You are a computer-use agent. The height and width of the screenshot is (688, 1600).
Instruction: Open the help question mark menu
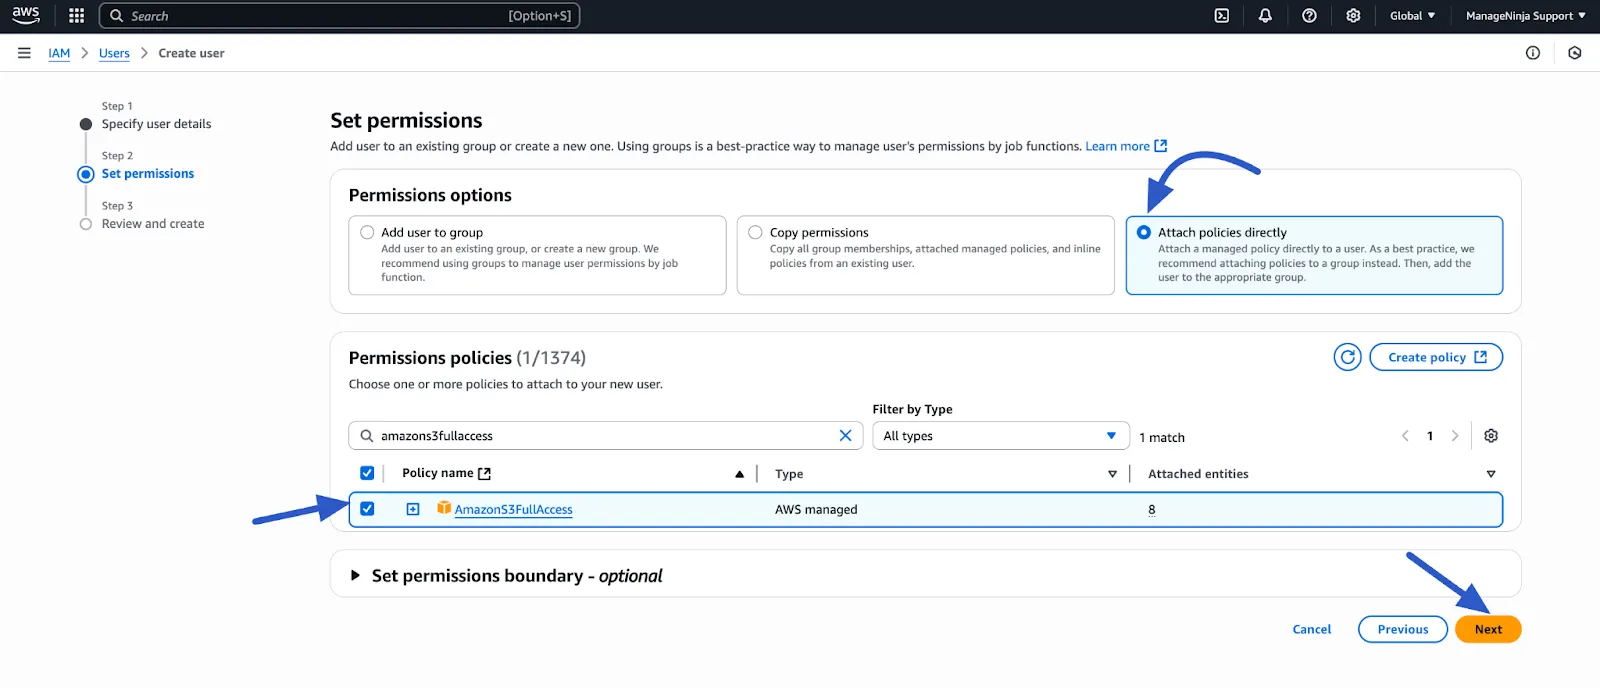(x=1309, y=16)
